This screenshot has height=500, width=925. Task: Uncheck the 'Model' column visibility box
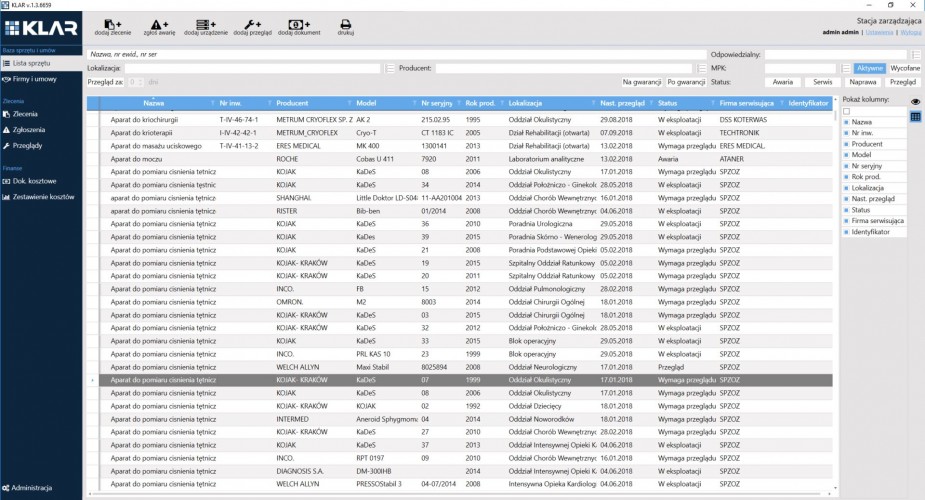(846, 155)
